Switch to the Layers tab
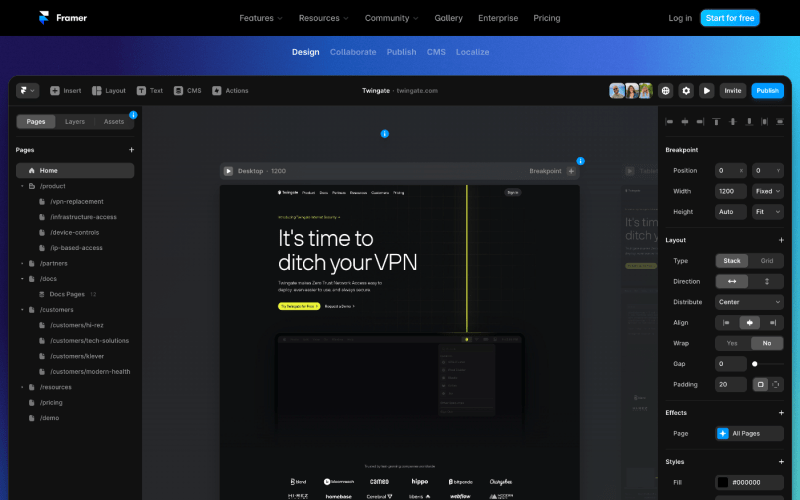The image size is (800, 500). [x=74, y=121]
